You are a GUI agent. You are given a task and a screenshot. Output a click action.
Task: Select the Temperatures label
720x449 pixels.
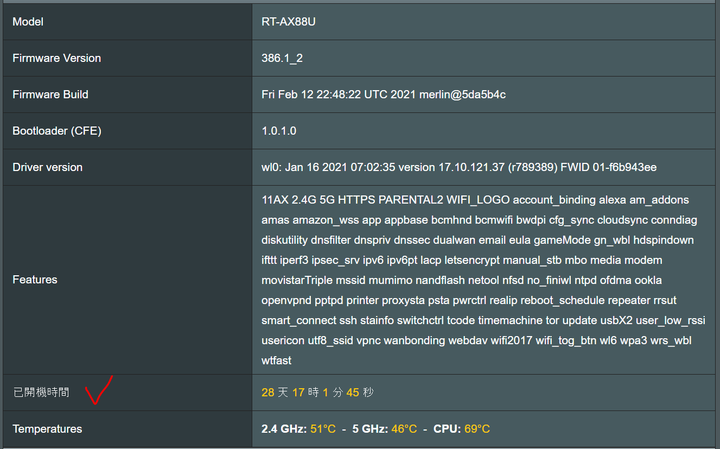[x=47, y=429]
